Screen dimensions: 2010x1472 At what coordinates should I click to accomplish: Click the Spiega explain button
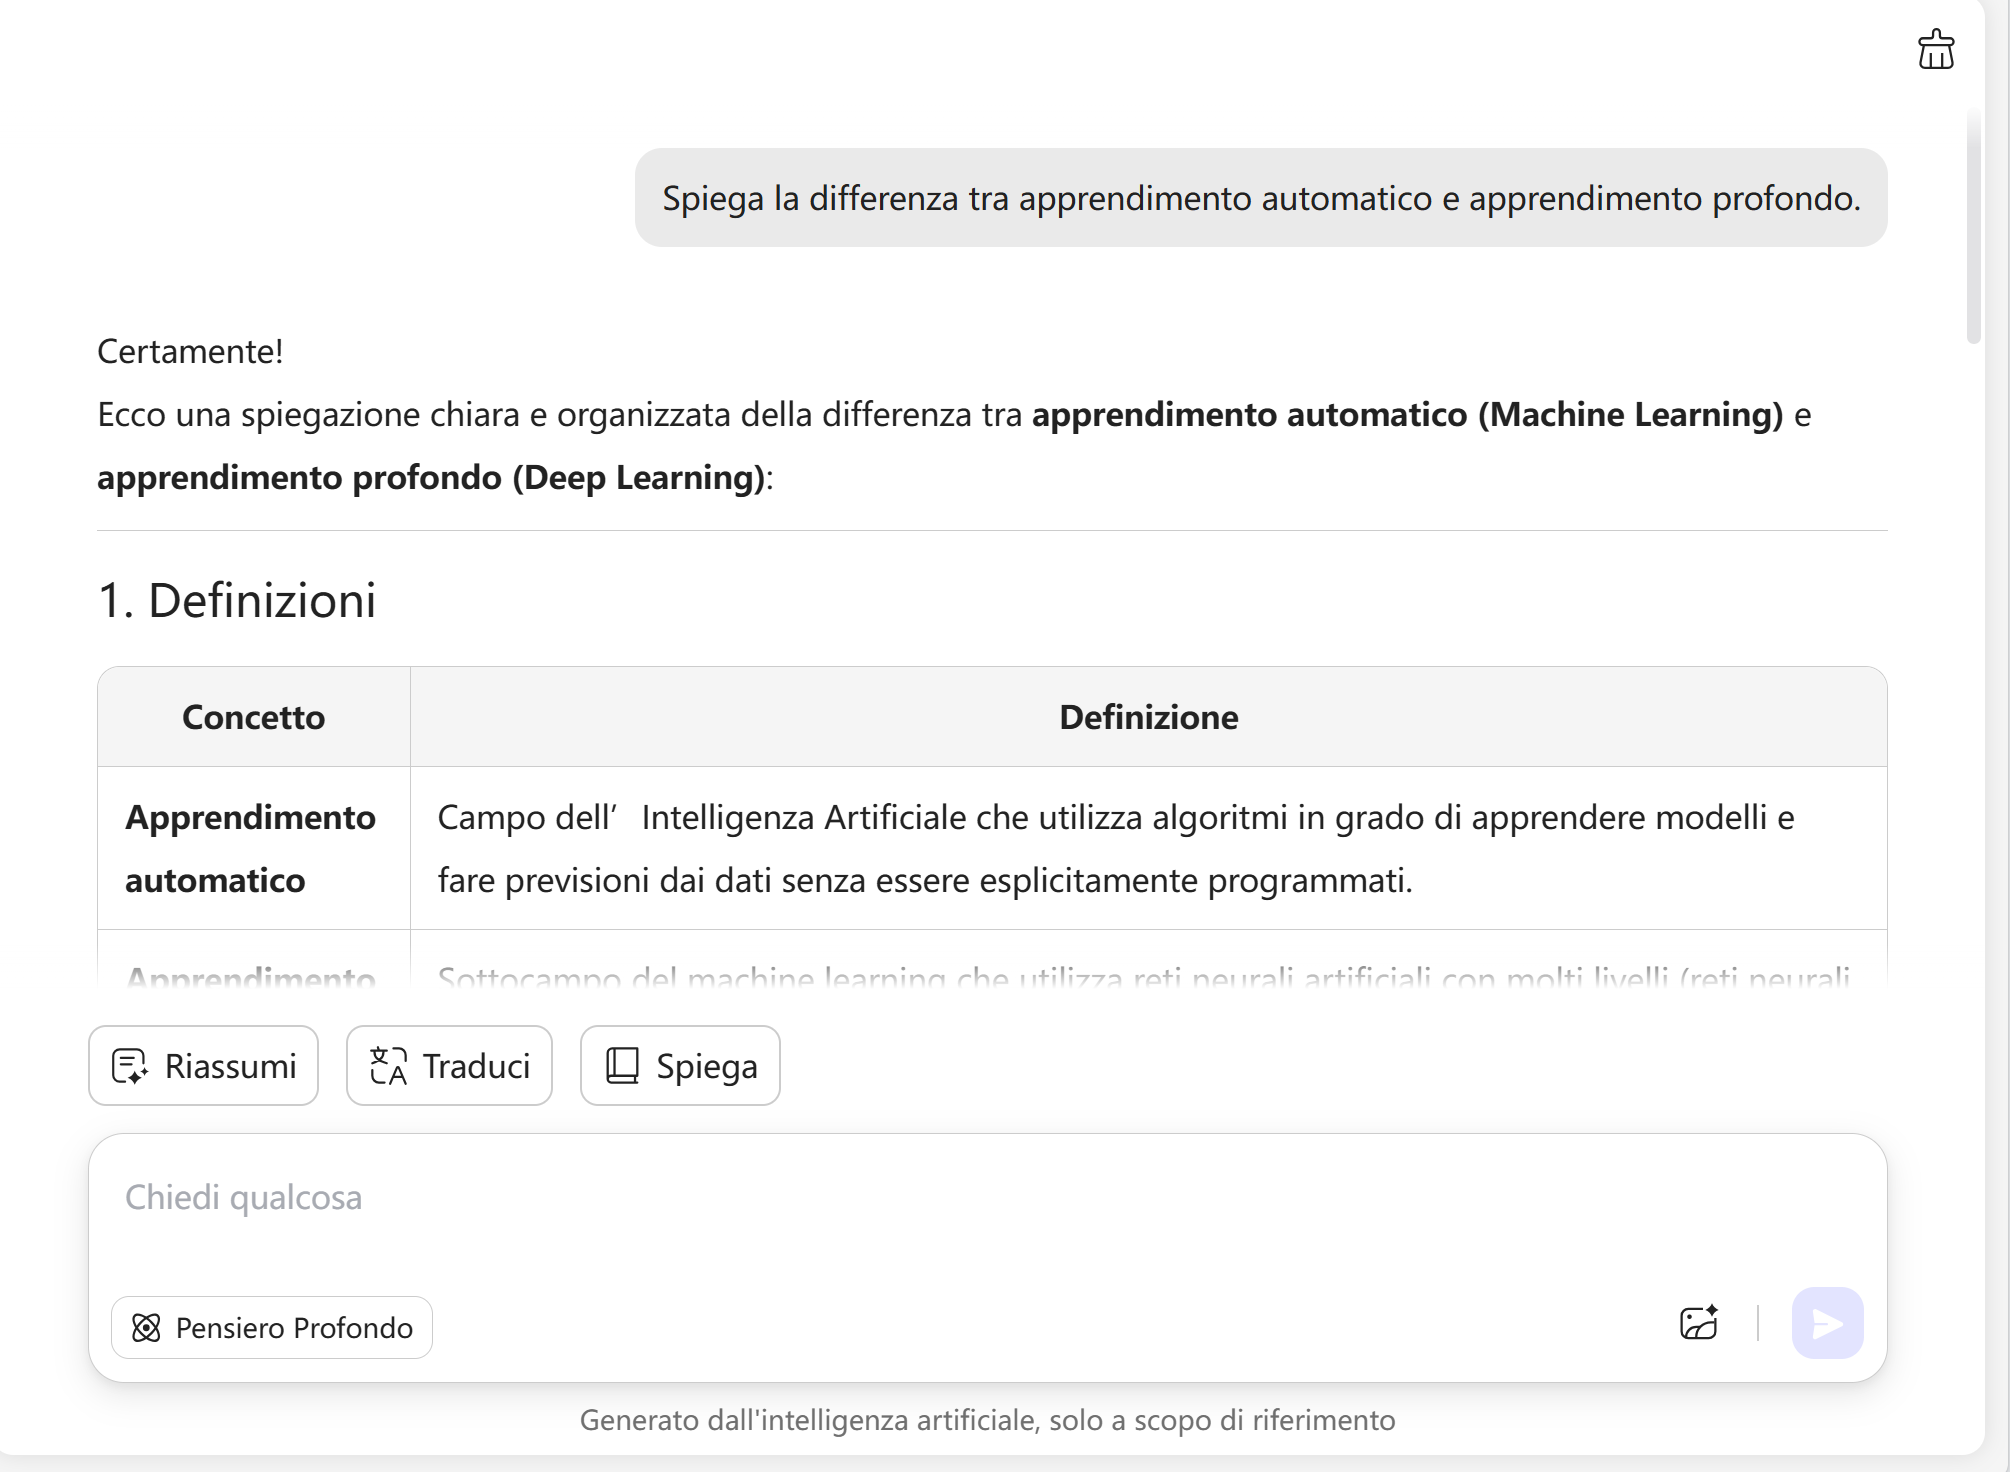click(x=680, y=1066)
